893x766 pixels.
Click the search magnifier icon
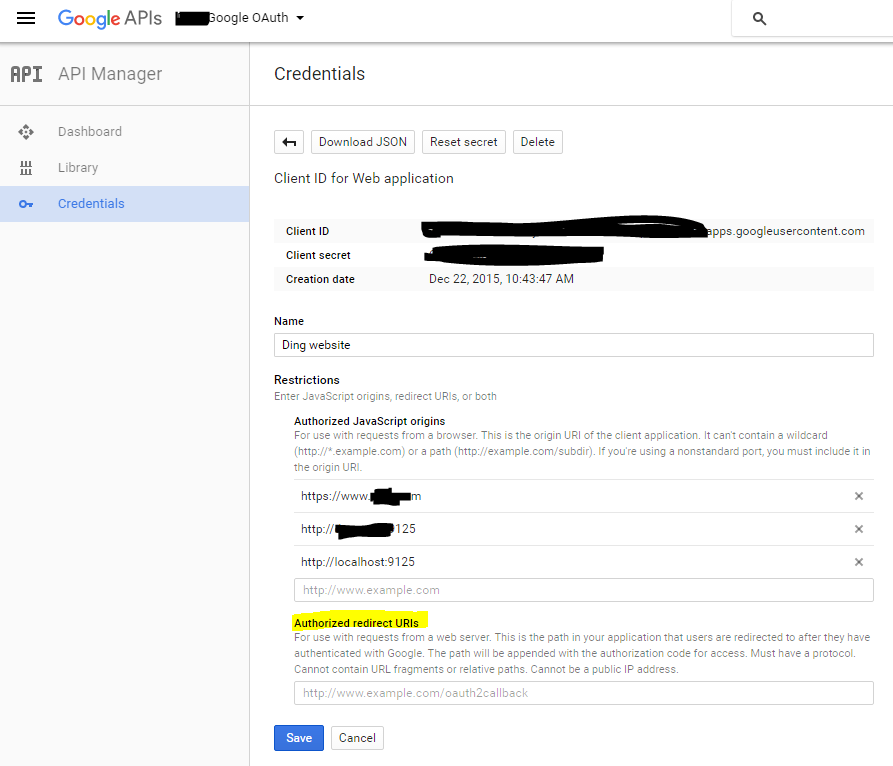(759, 18)
